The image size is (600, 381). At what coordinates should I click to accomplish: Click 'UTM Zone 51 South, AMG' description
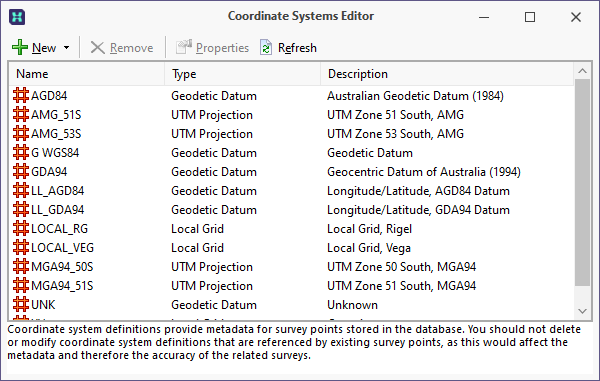pos(395,115)
